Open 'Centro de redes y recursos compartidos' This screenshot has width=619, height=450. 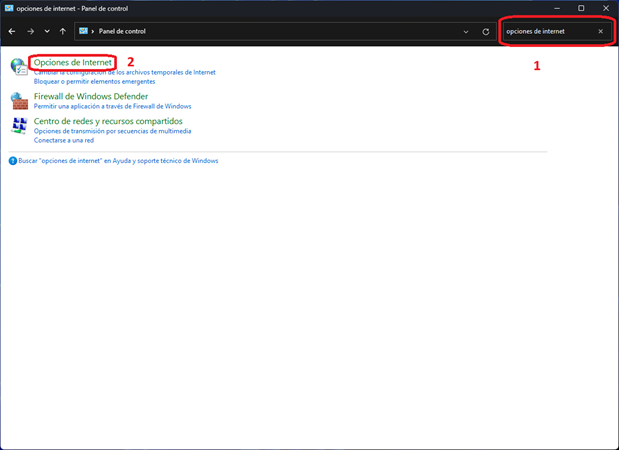pos(108,121)
